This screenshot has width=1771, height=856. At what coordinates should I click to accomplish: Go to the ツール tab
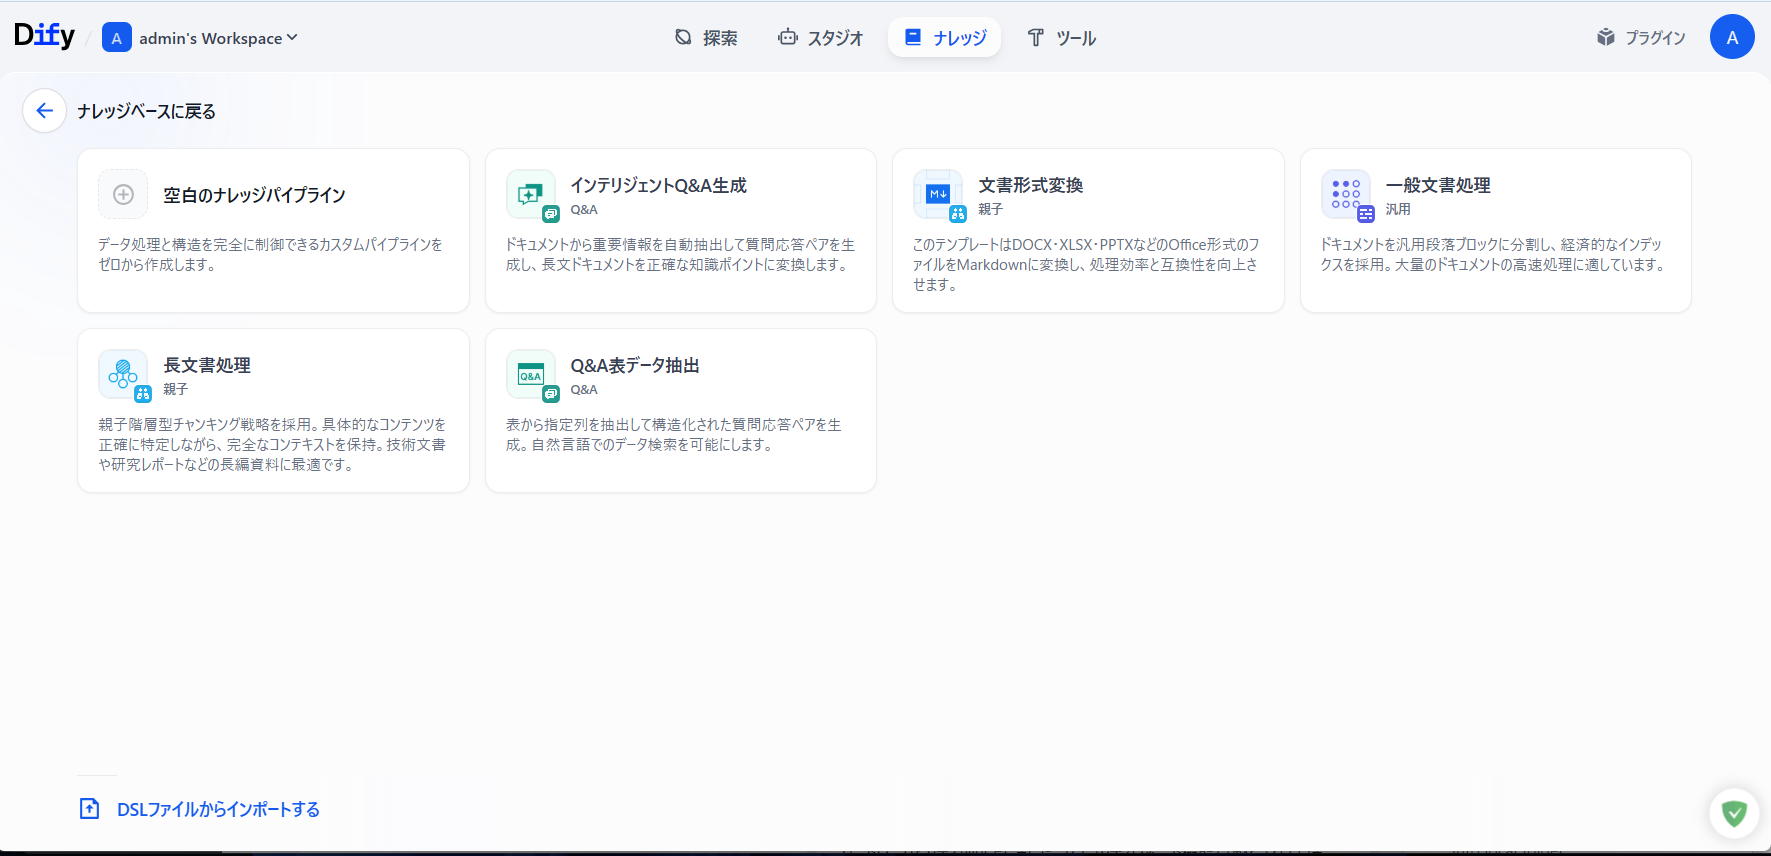coord(1062,38)
